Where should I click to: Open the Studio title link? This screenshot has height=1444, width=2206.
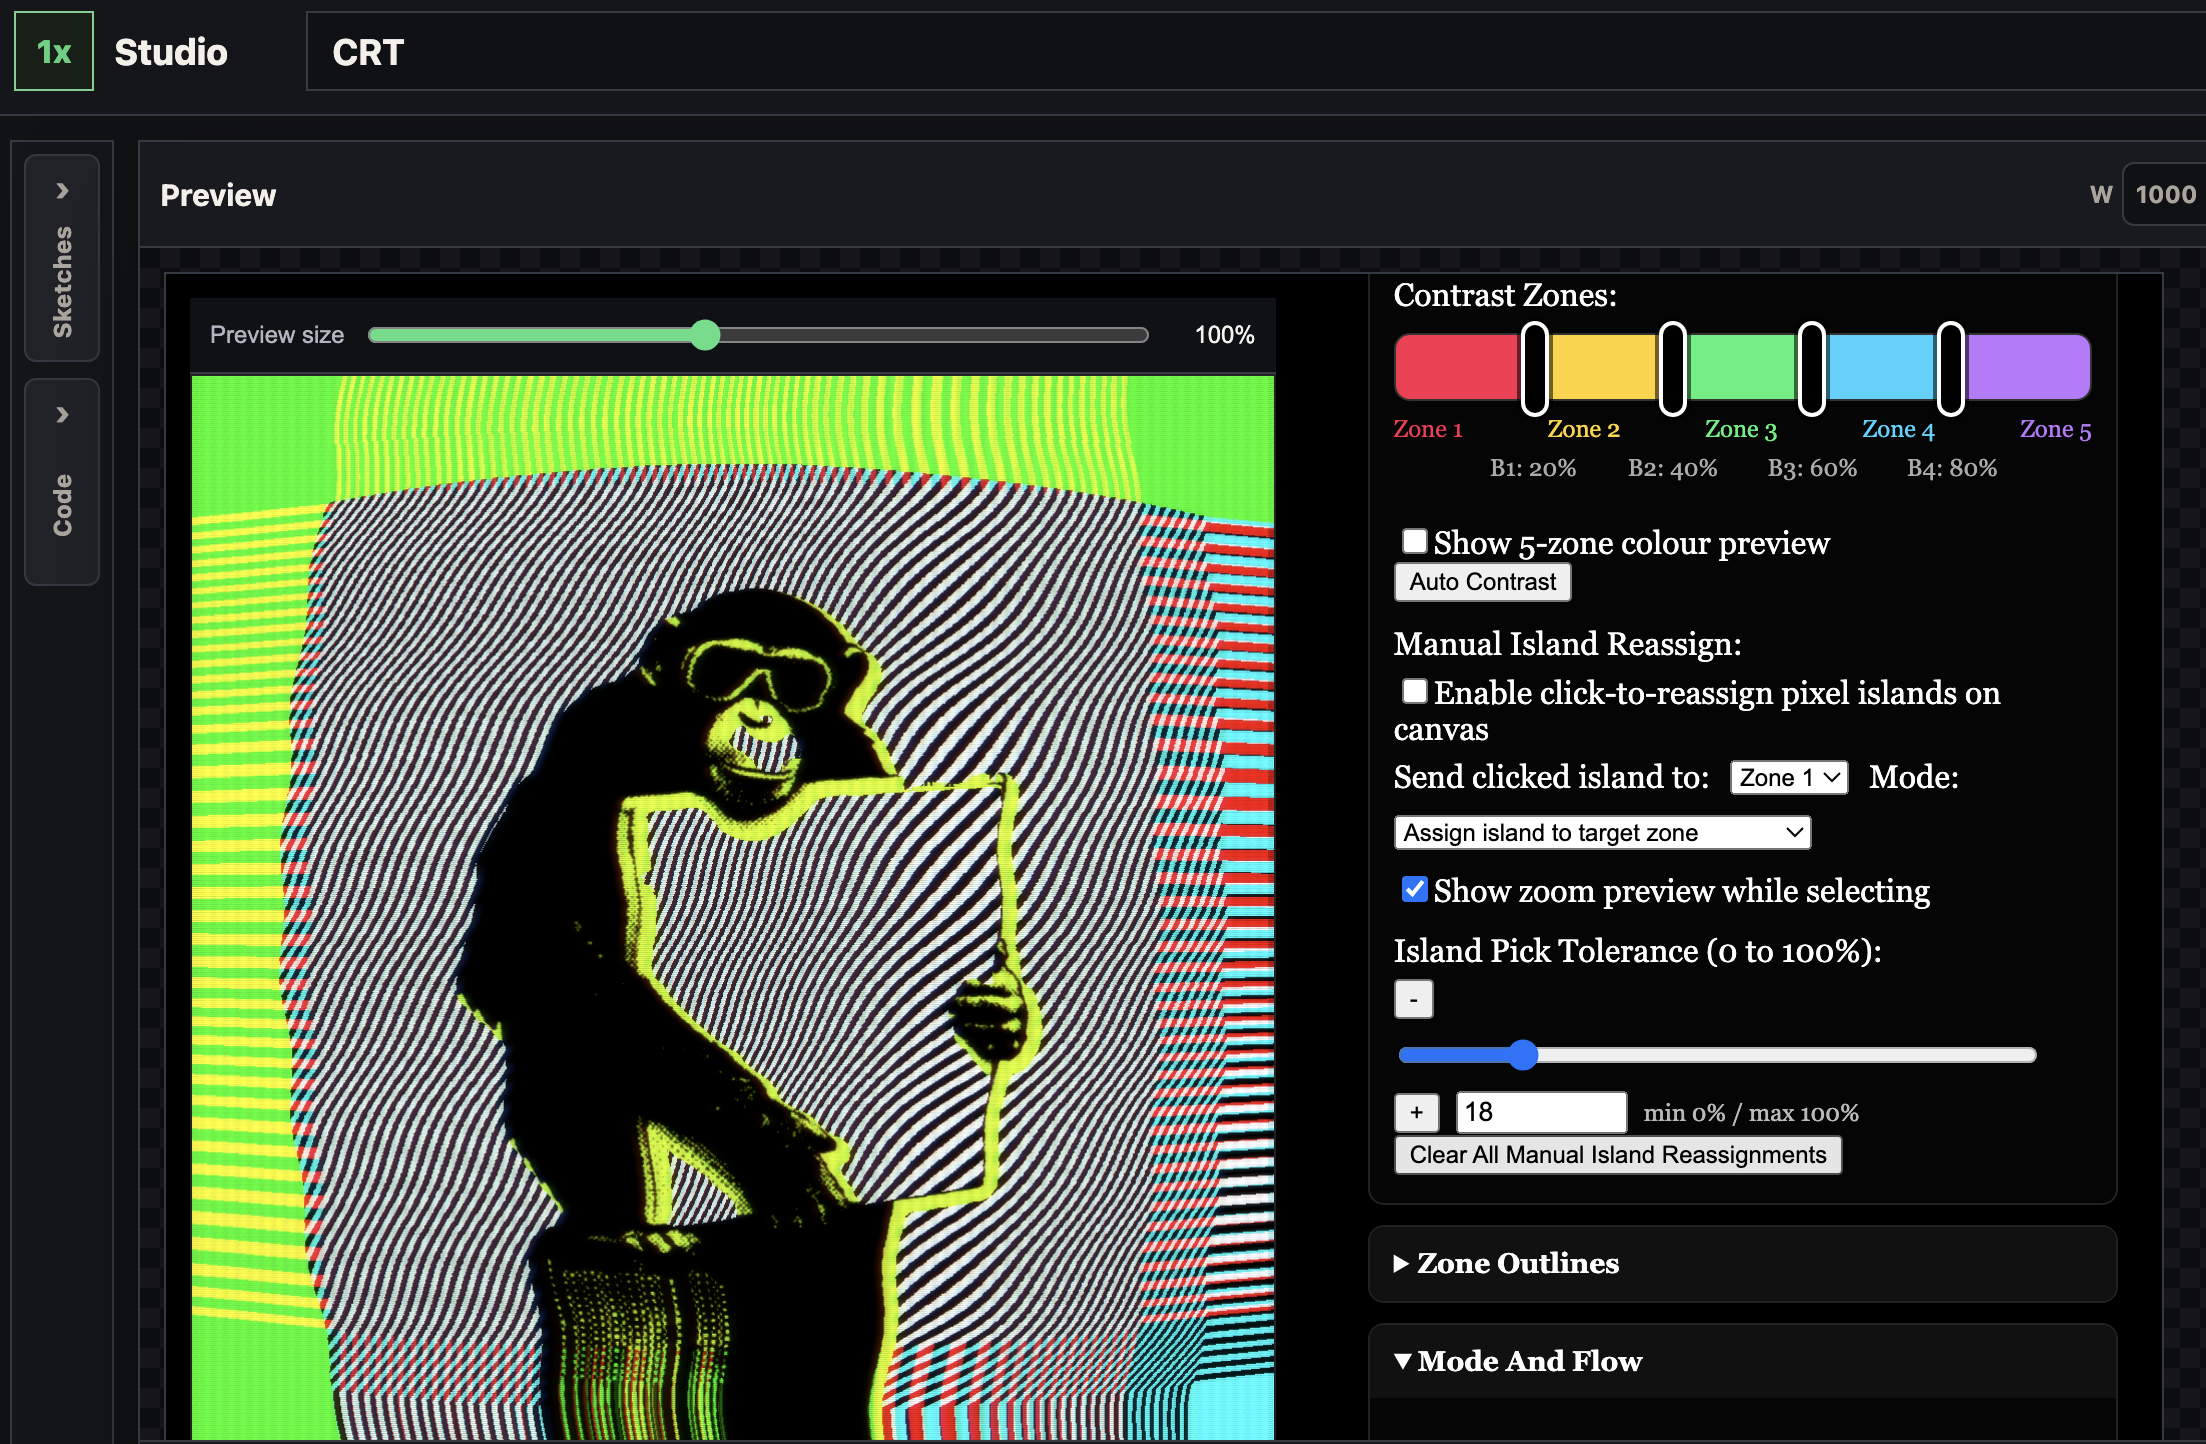point(171,52)
